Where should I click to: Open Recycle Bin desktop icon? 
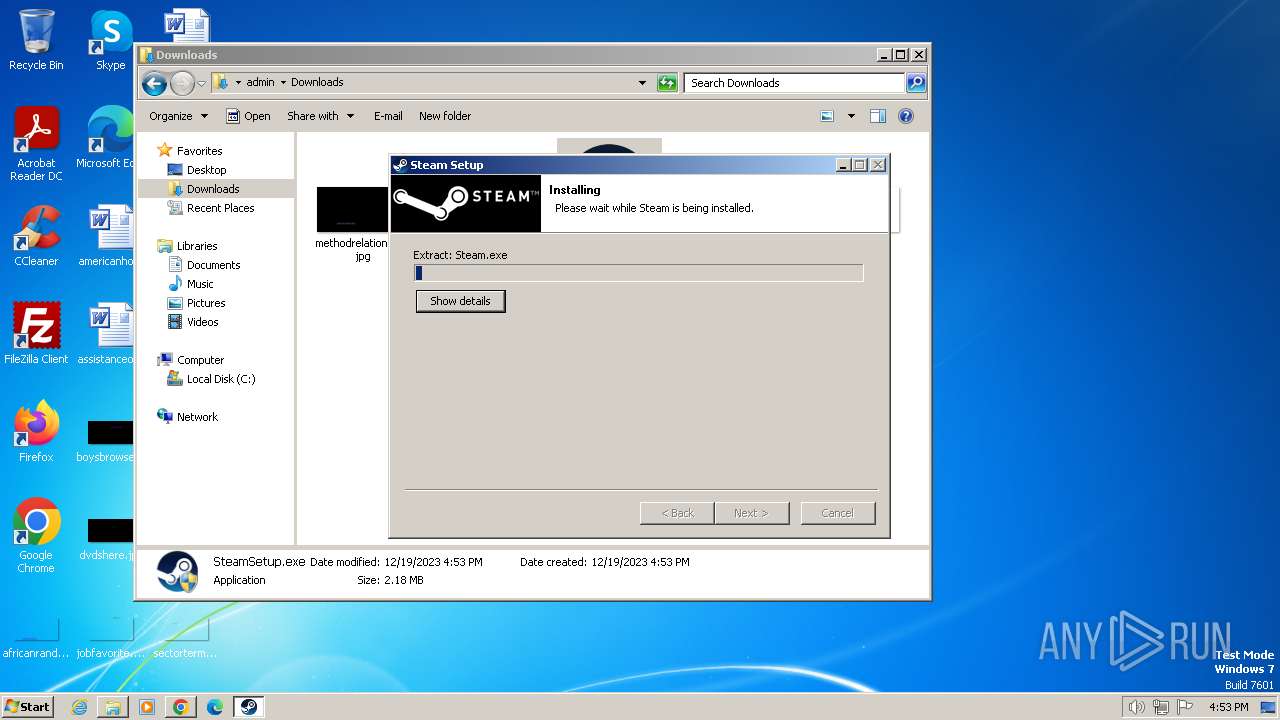36,40
